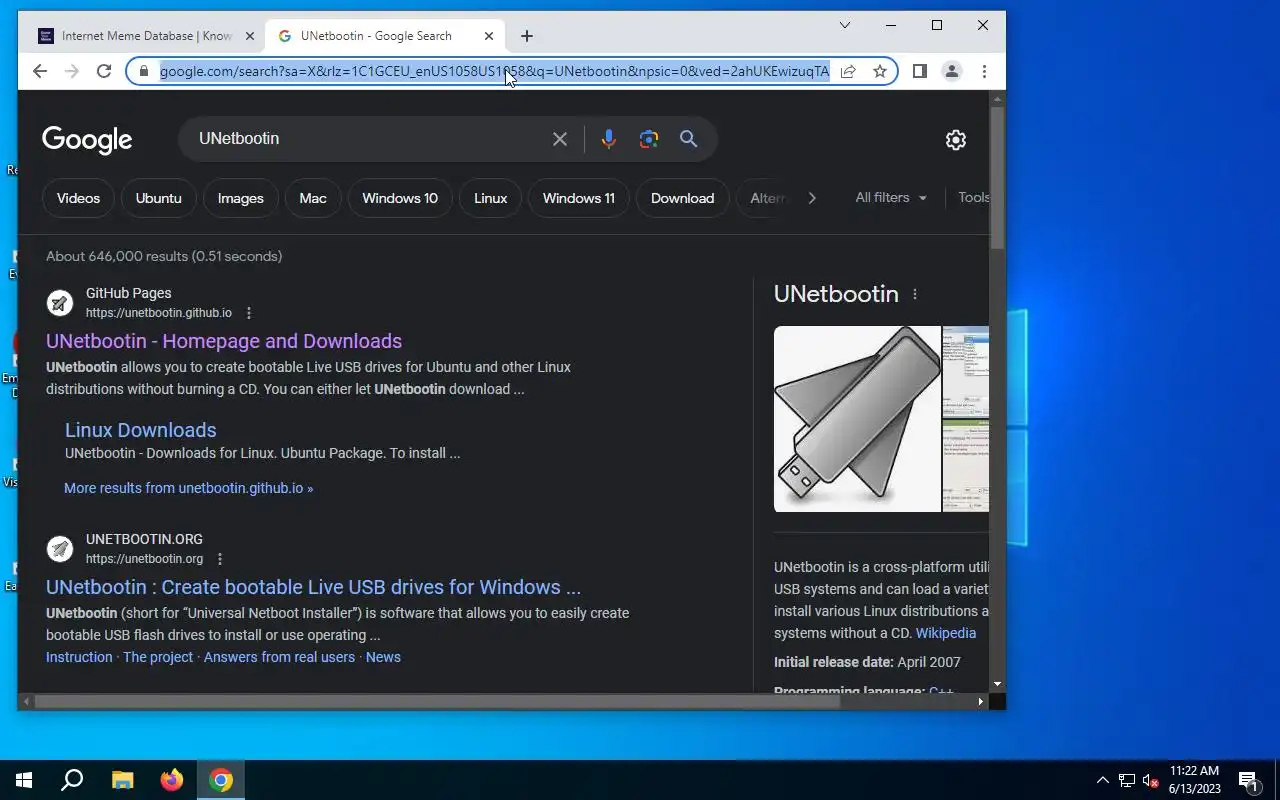Open the Instruction sublink

[x=79, y=657]
